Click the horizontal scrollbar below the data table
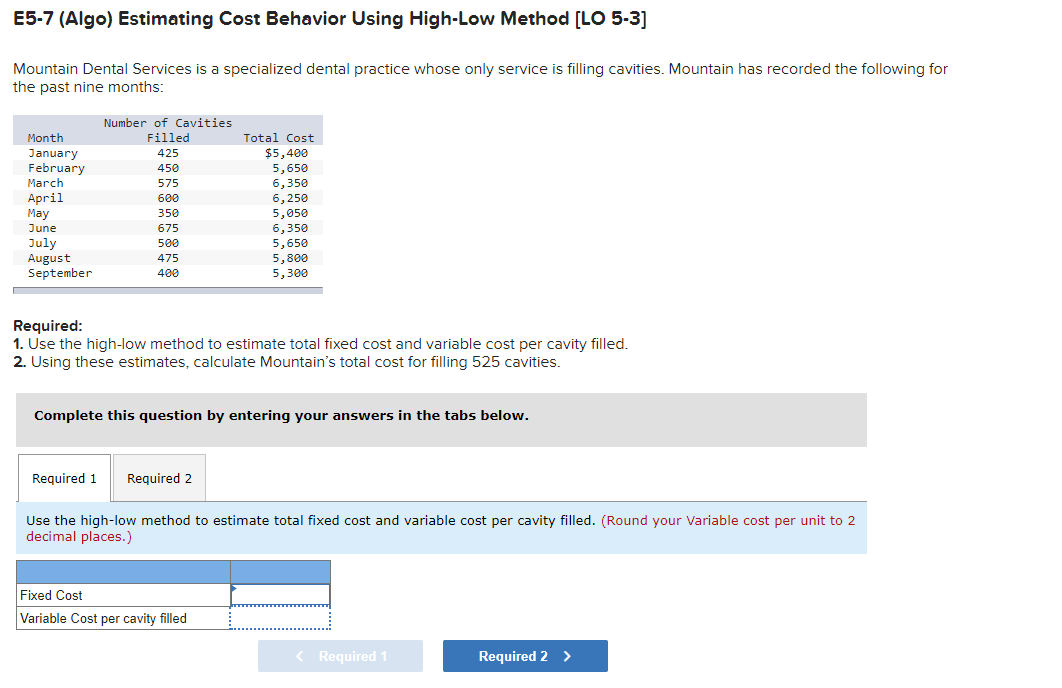This screenshot has width=1062, height=688. pyautogui.click(x=167, y=289)
